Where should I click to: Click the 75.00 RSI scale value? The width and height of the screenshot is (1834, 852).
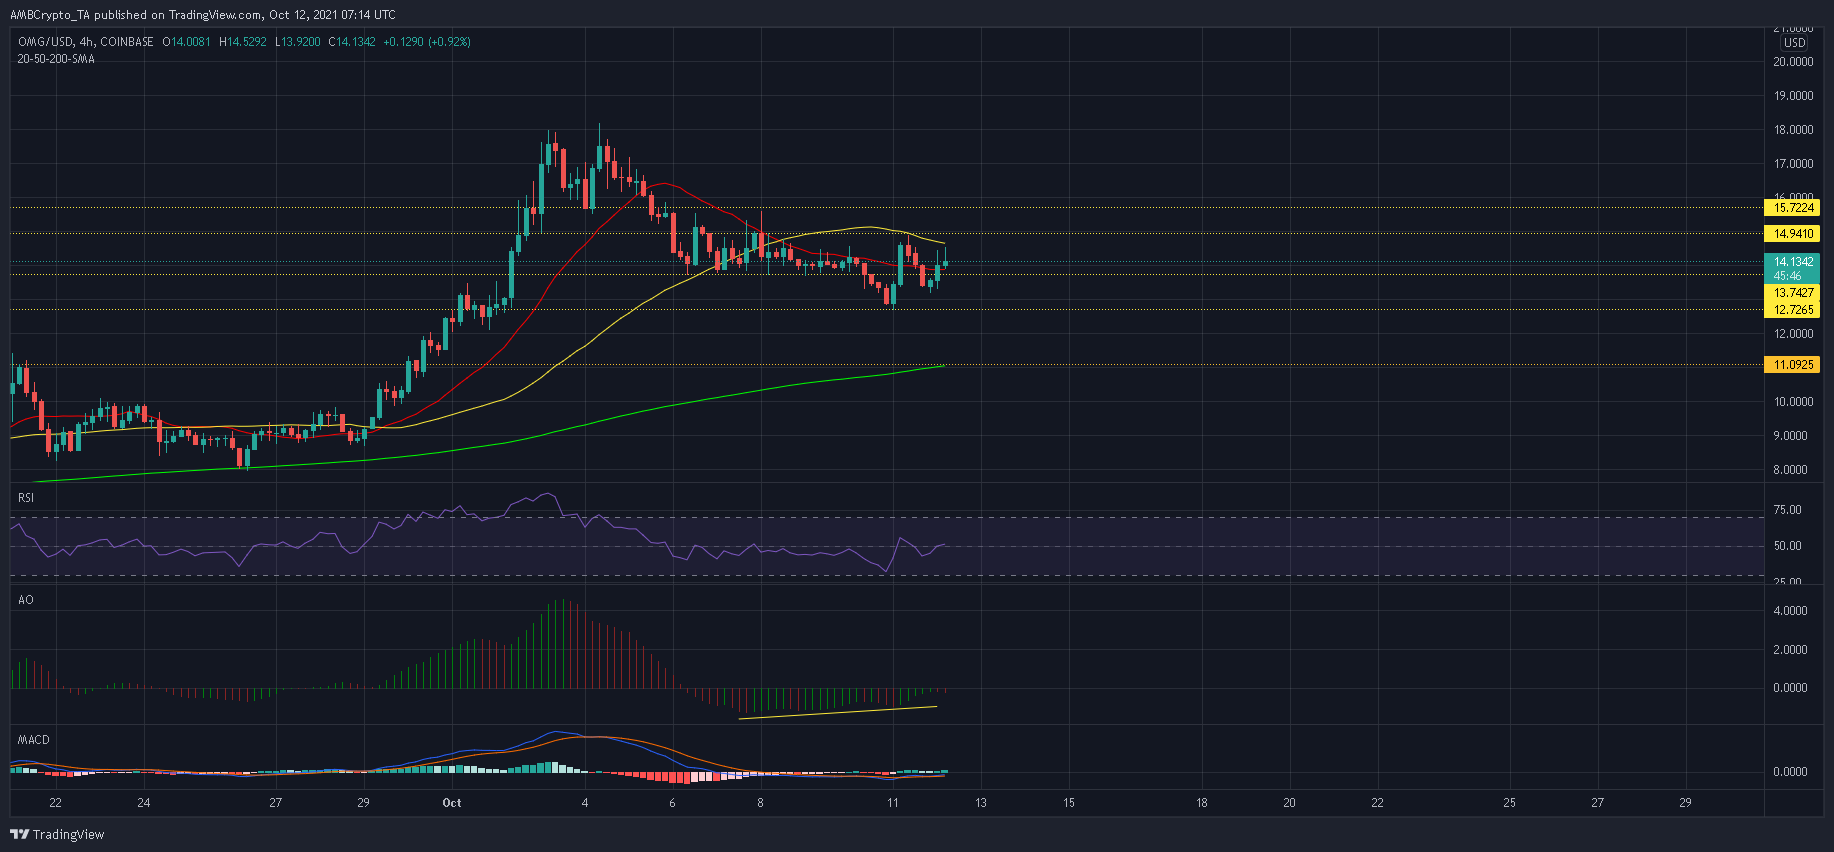pos(1788,510)
